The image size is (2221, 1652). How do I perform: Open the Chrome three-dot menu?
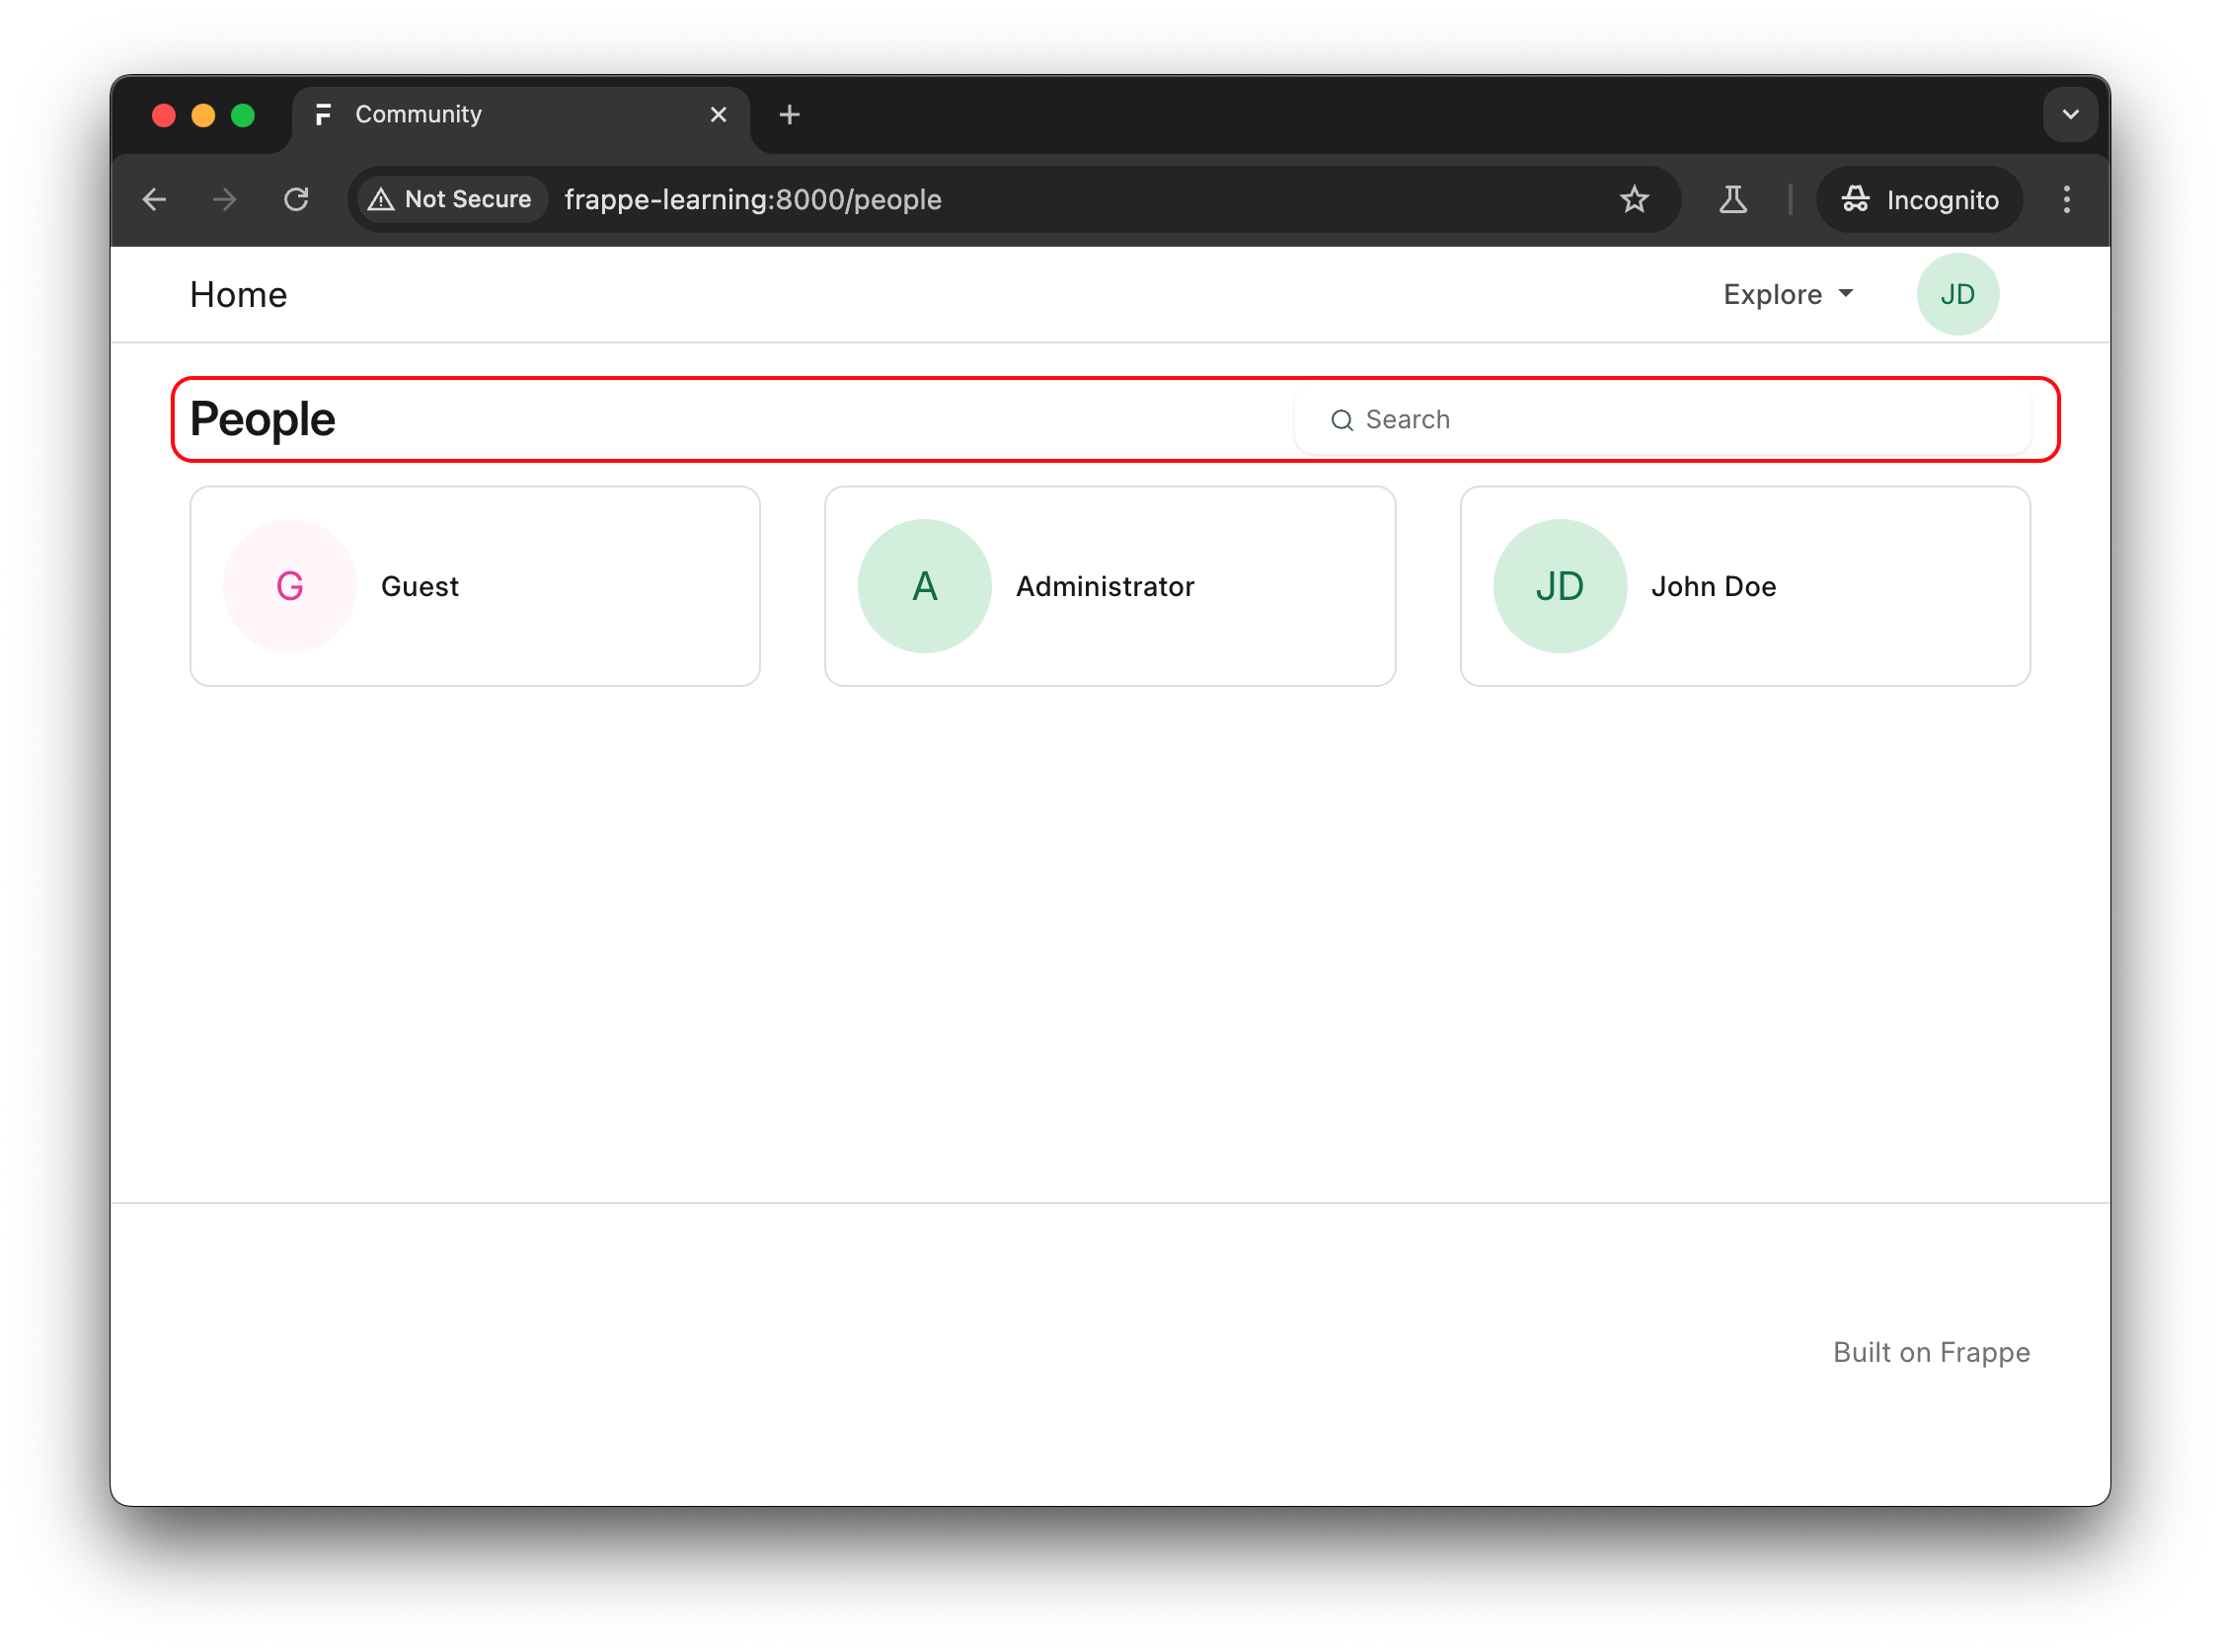click(x=2066, y=200)
